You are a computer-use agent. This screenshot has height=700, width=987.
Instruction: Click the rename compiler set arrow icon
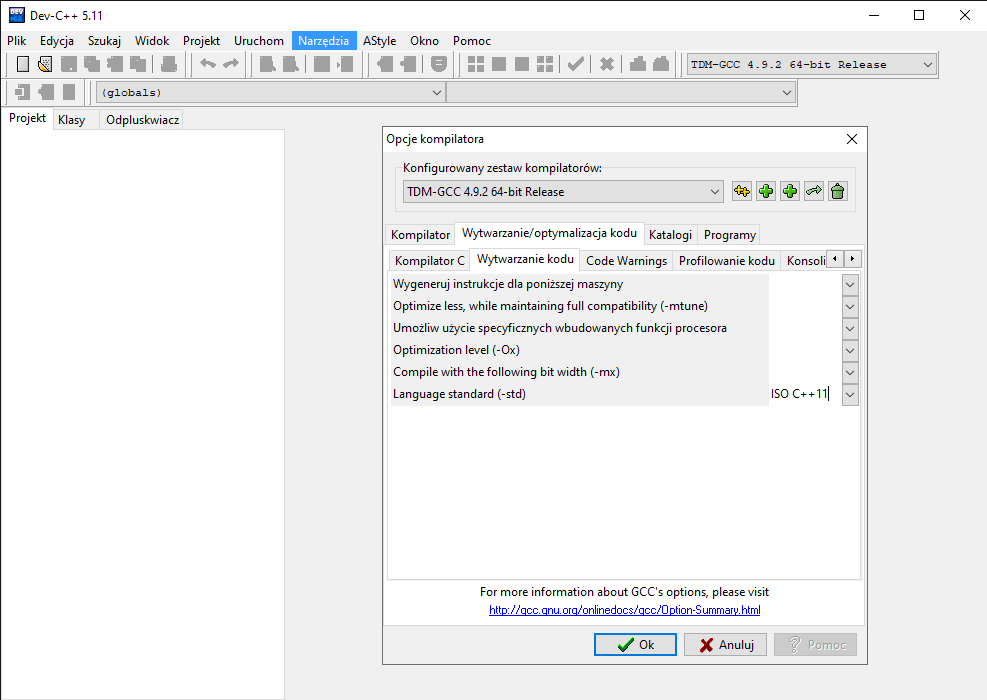814,191
